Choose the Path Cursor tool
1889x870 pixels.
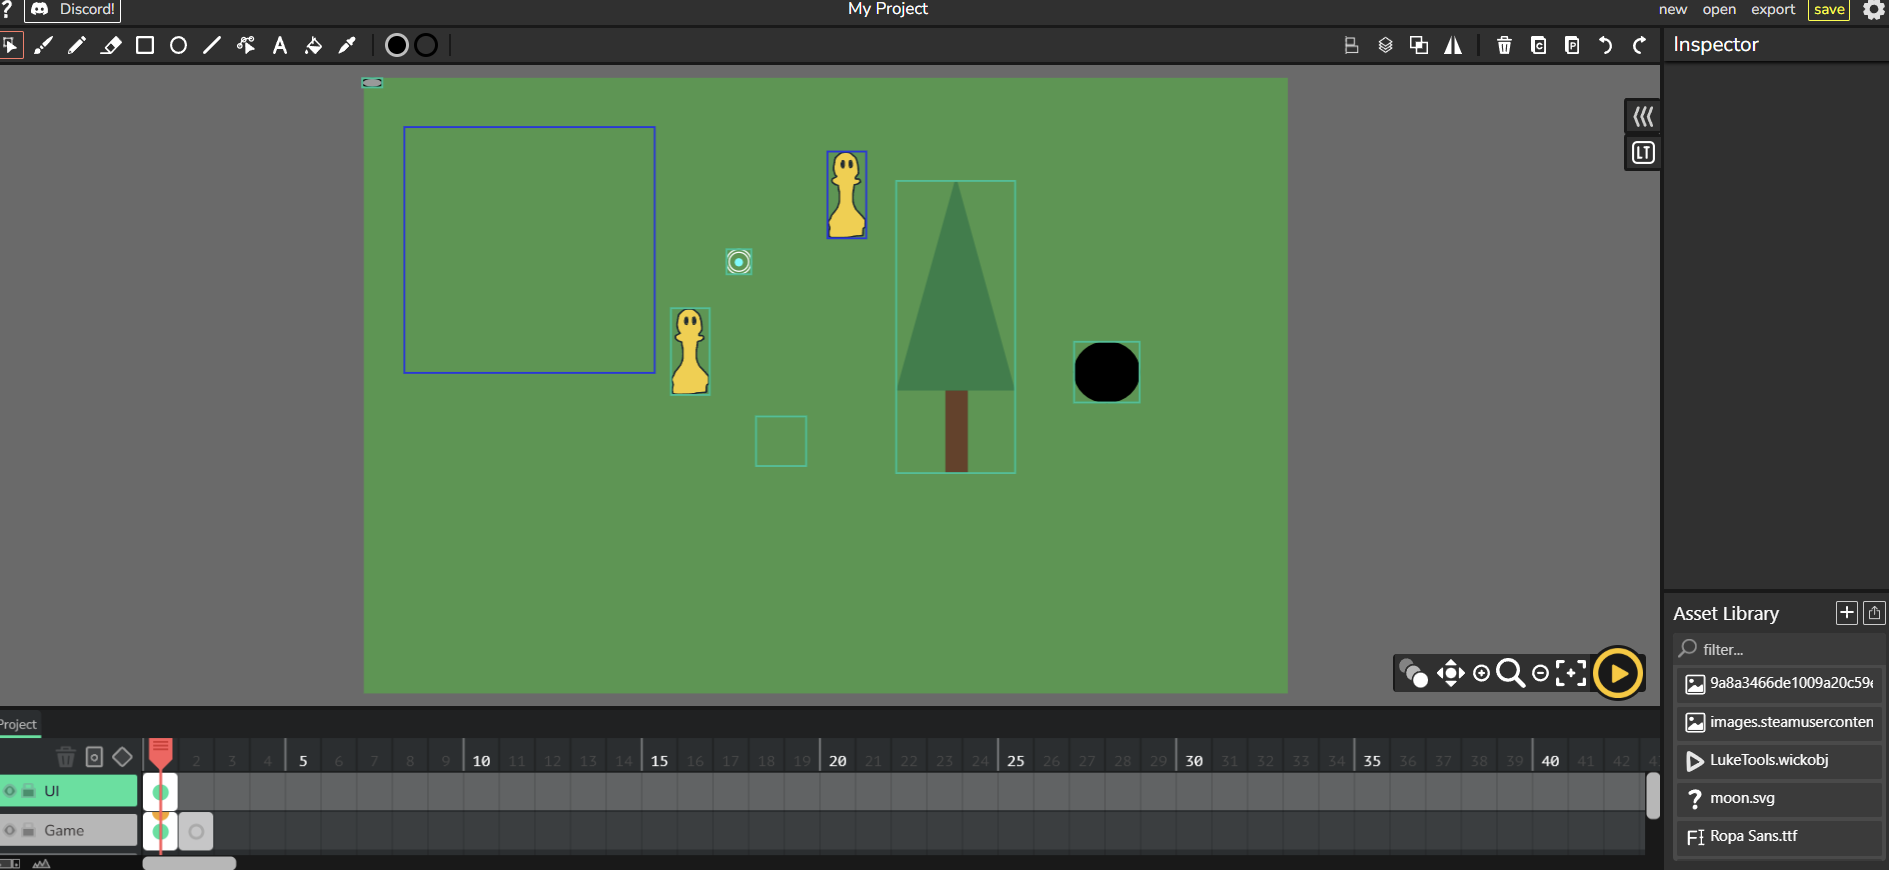coord(246,45)
